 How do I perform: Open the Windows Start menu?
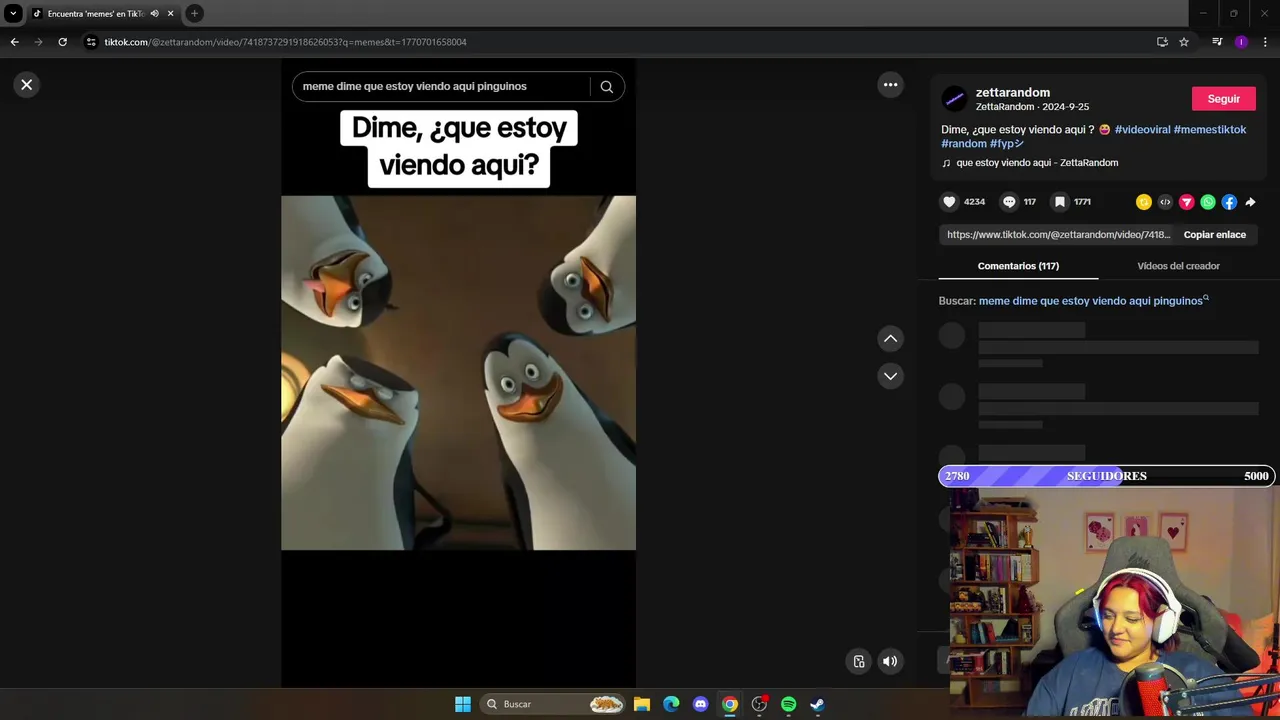coord(462,704)
